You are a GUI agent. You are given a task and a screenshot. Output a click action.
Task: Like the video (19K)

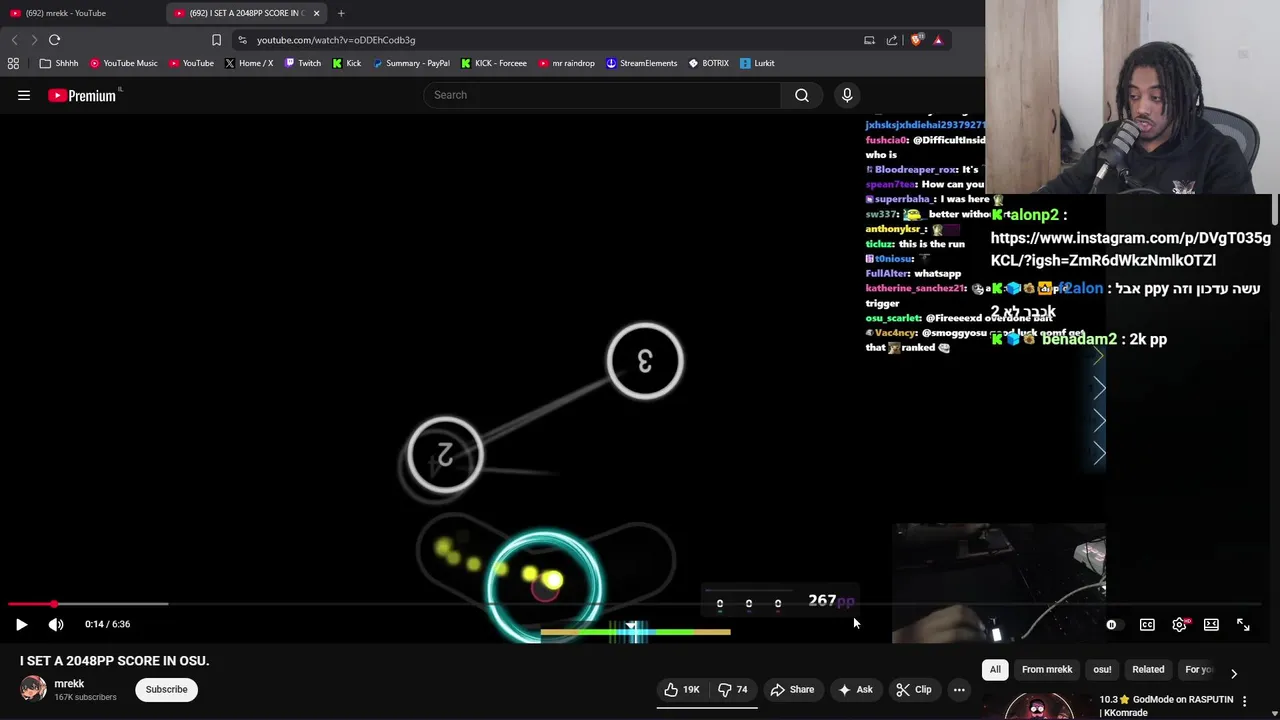[x=681, y=689]
